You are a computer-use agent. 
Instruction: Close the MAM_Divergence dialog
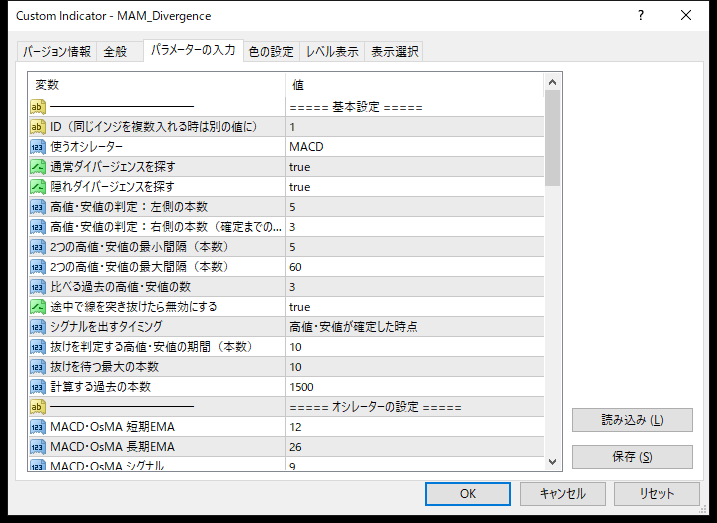point(686,16)
